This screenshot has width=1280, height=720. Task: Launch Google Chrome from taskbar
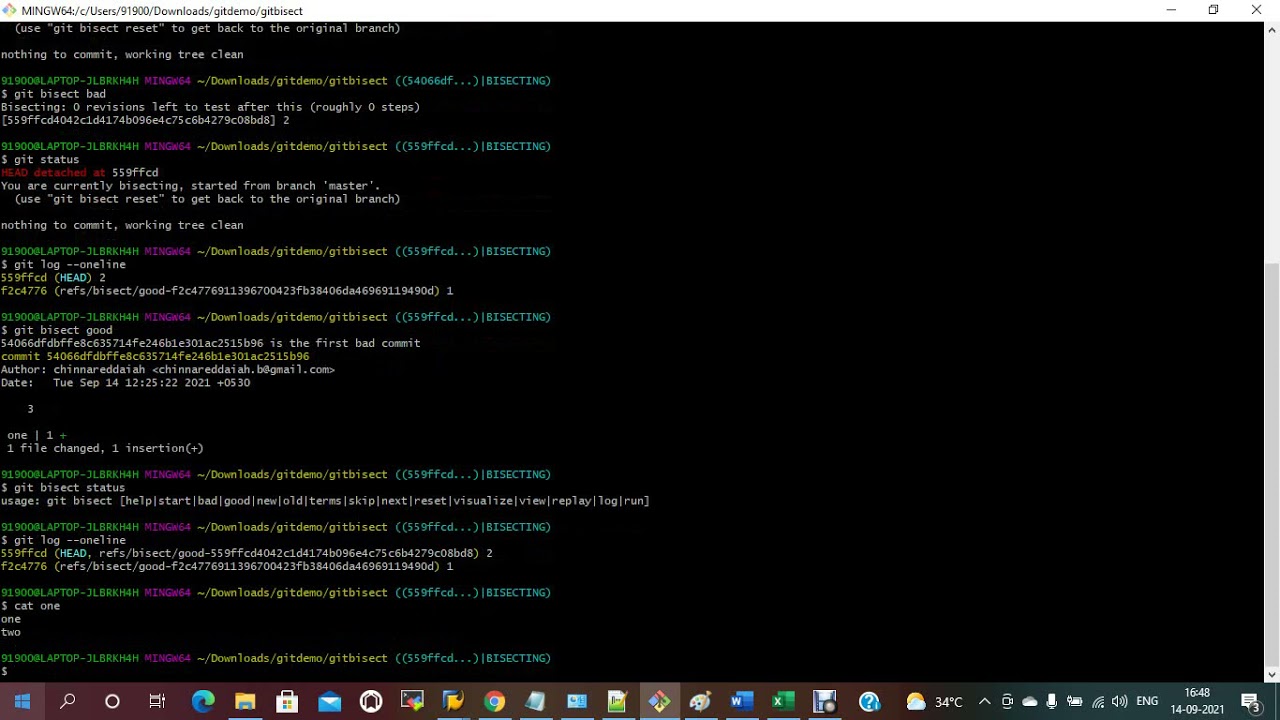(495, 701)
